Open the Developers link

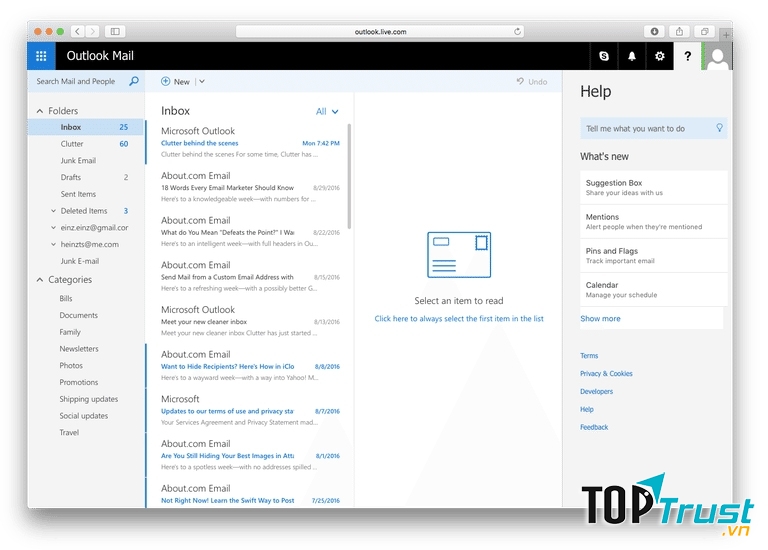pyautogui.click(x=596, y=391)
